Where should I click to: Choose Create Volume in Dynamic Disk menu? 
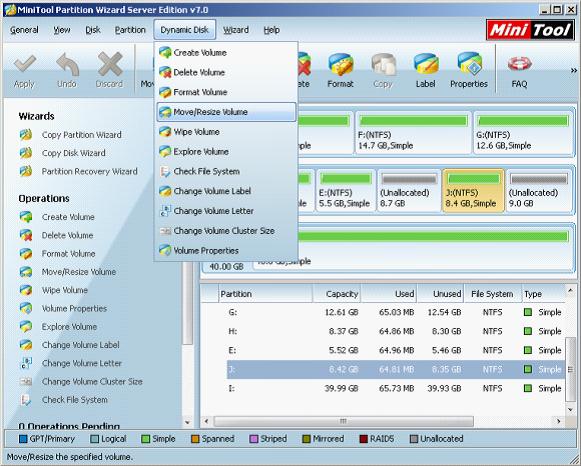pyautogui.click(x=226, y=53)
